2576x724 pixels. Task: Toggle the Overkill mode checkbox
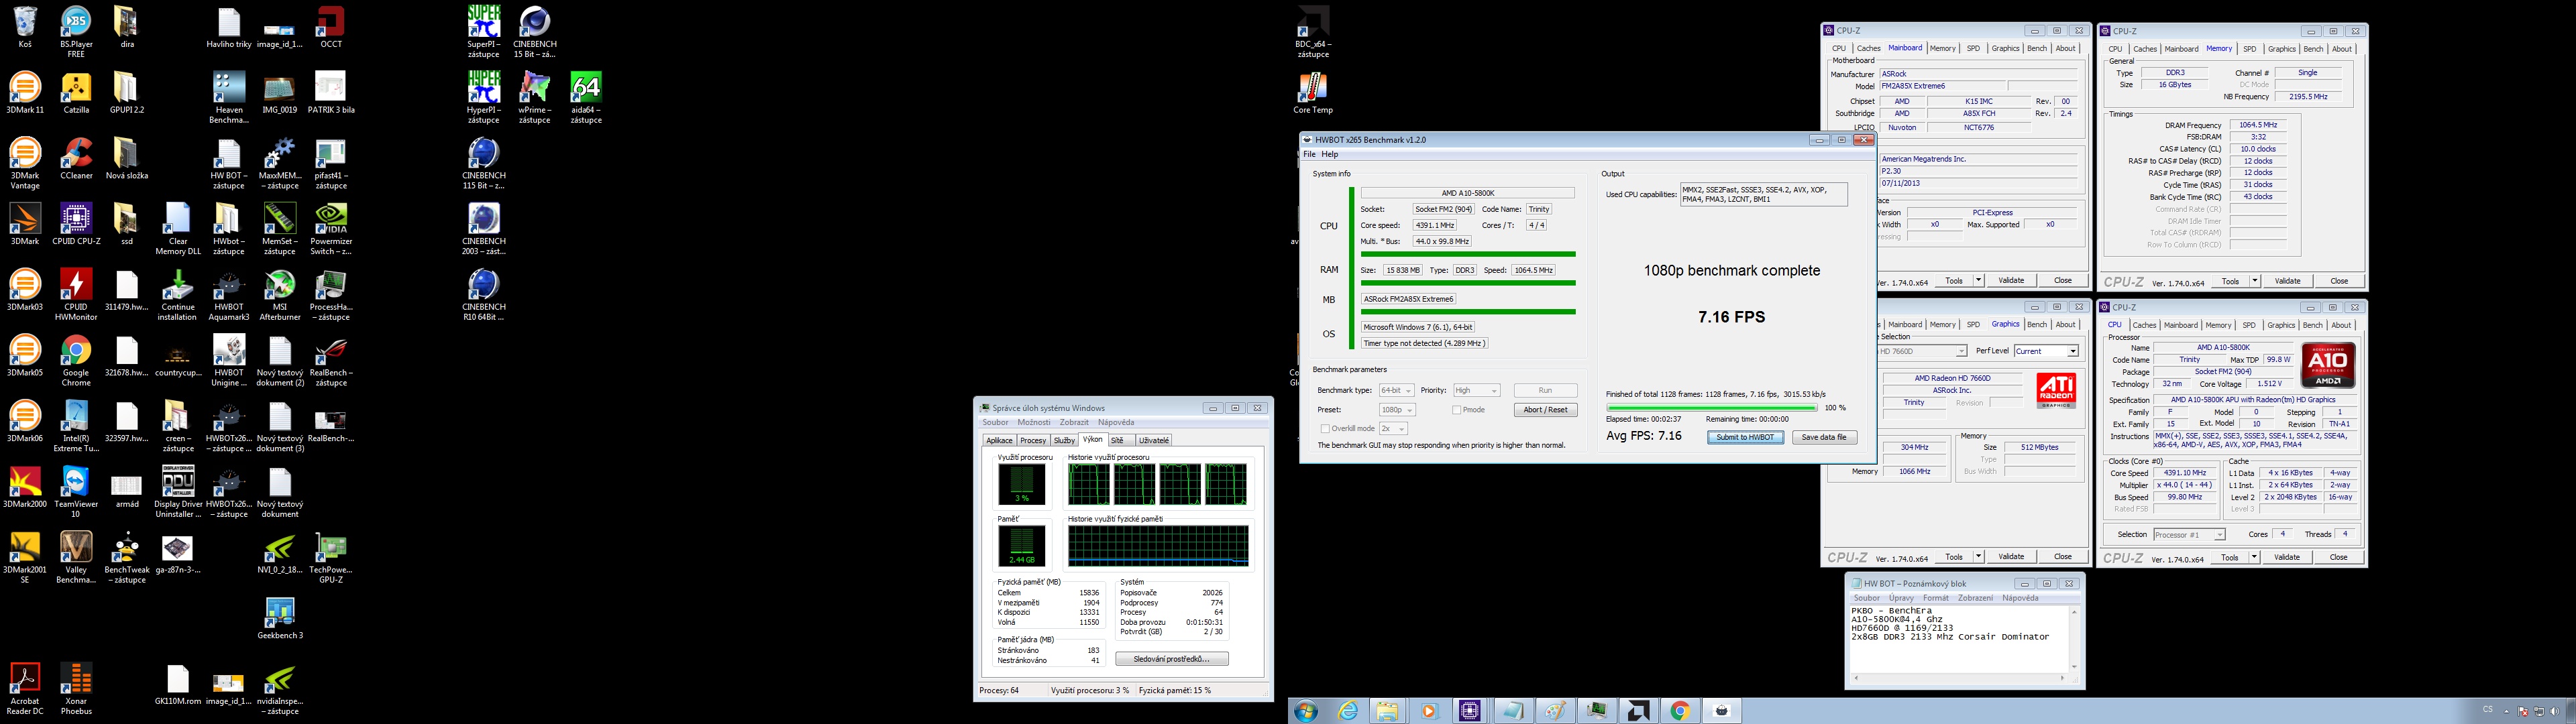[1325, 429]
